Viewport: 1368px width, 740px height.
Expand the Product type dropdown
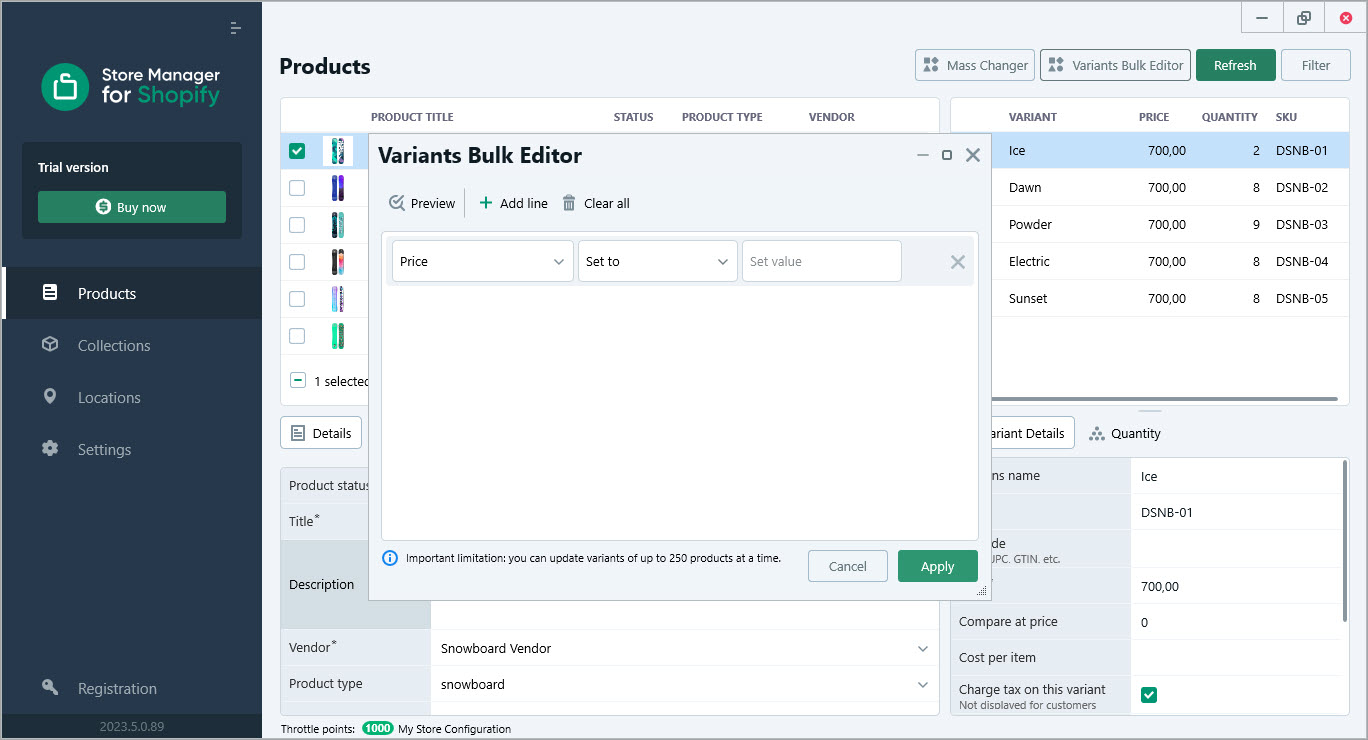pos(923,685)
